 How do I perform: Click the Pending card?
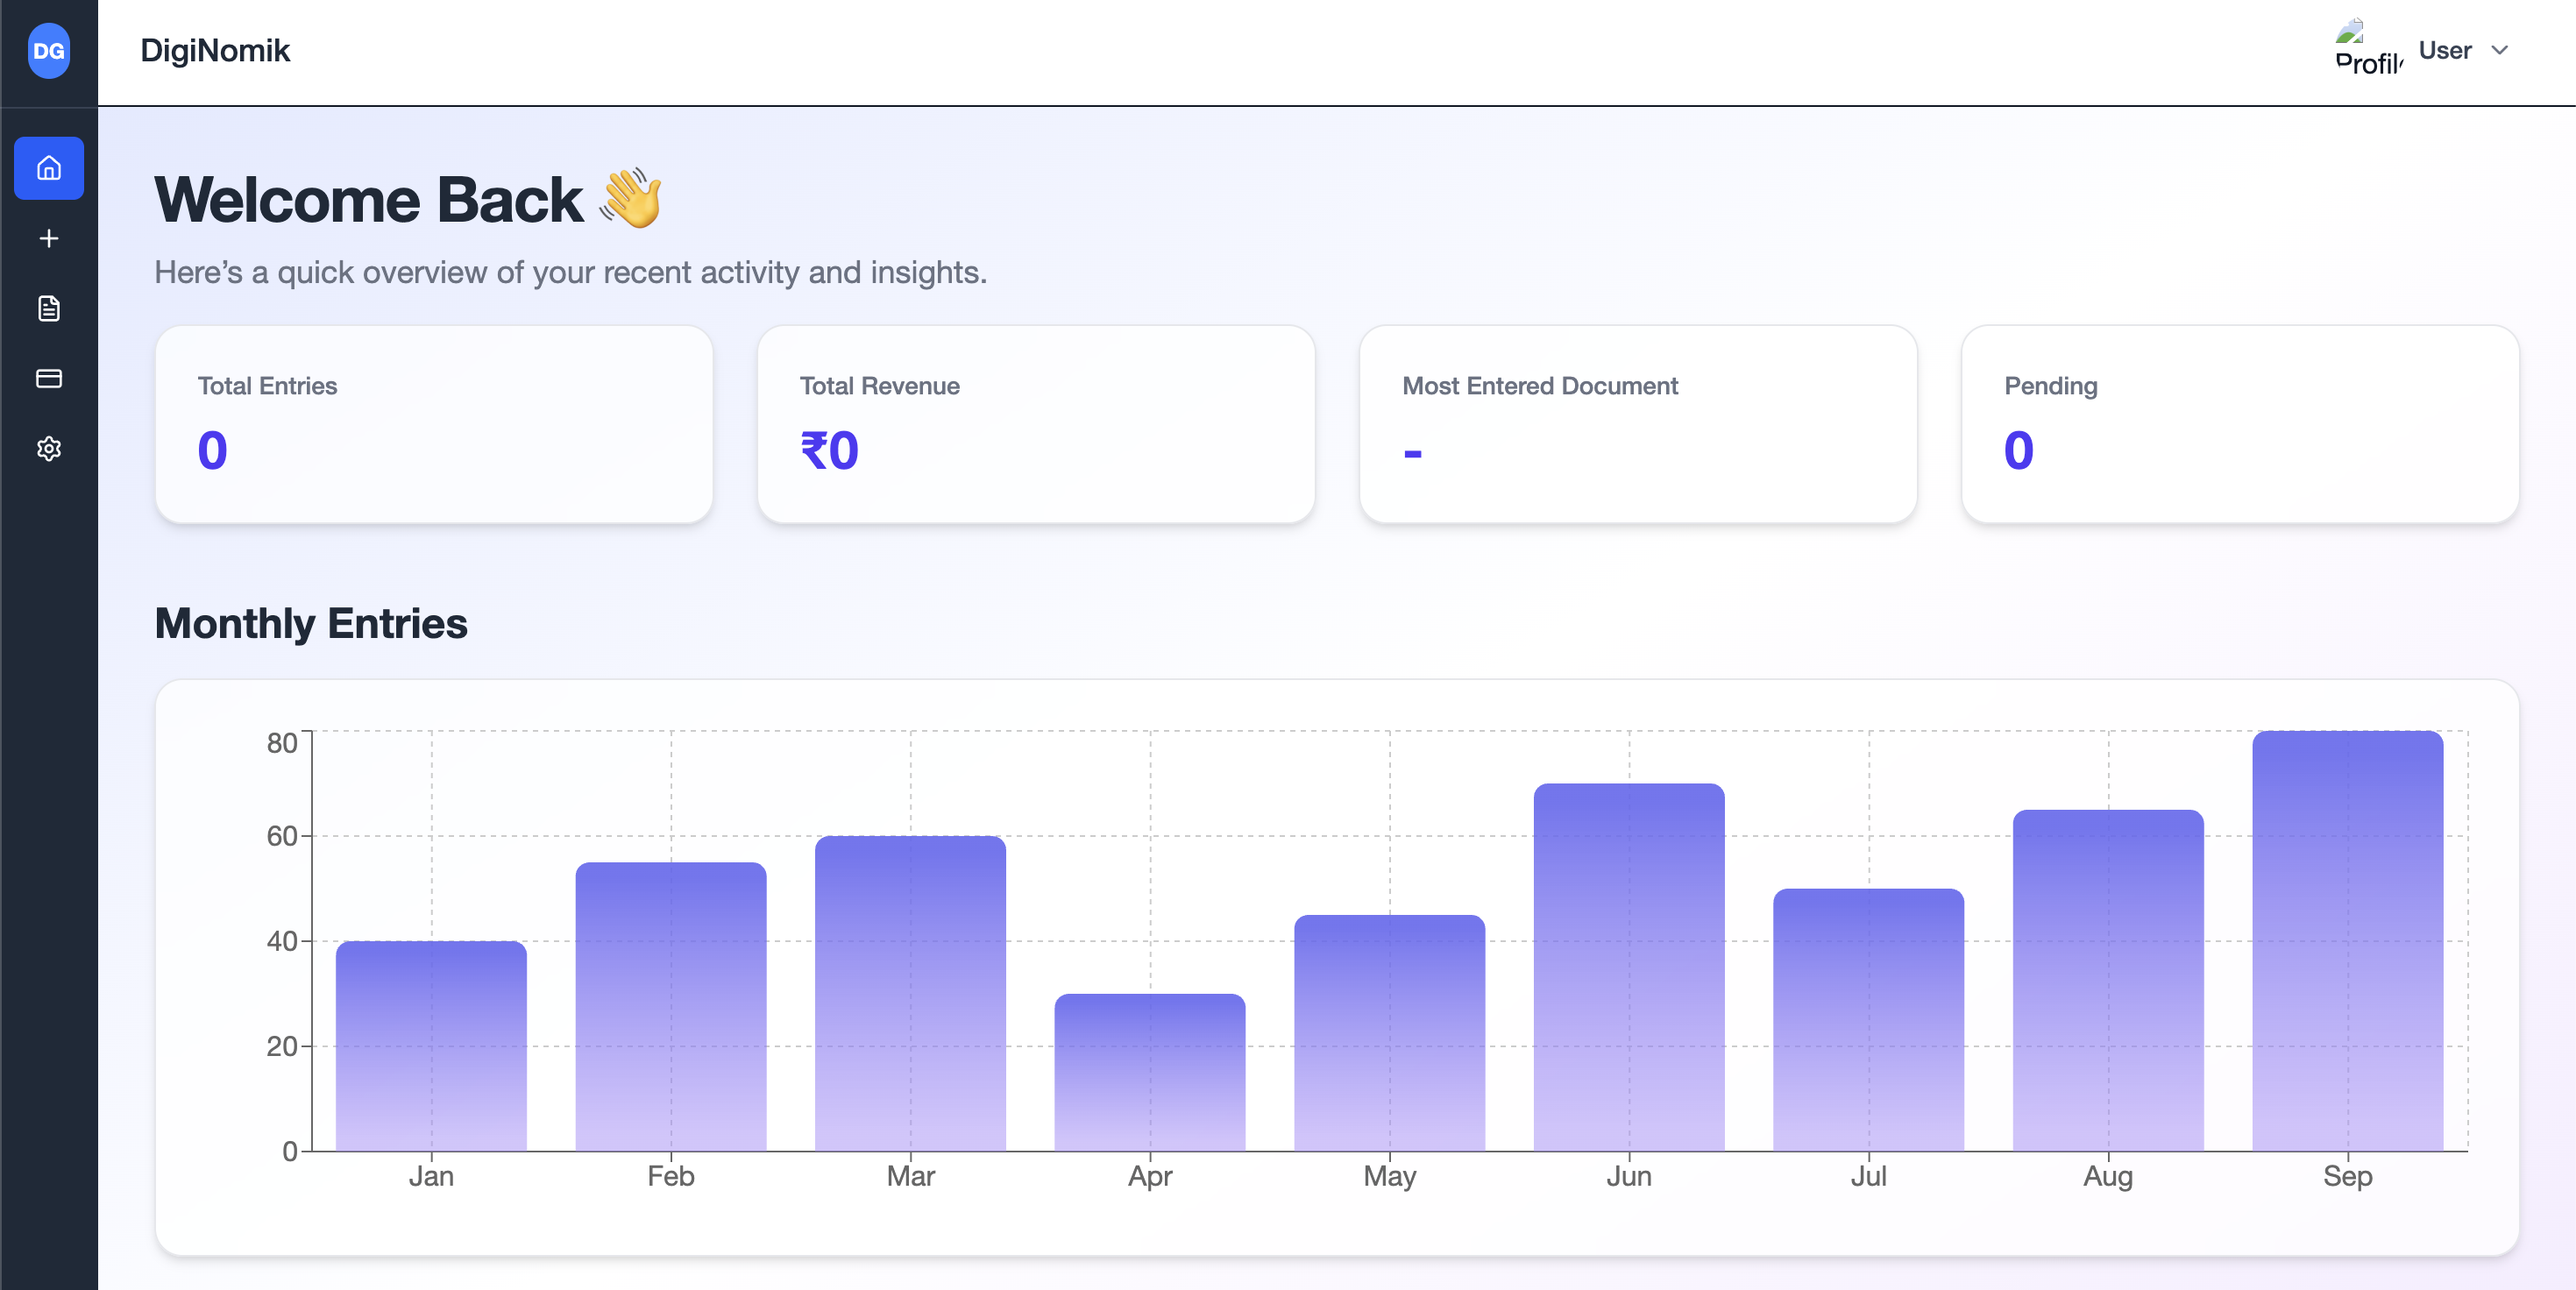2242,424
